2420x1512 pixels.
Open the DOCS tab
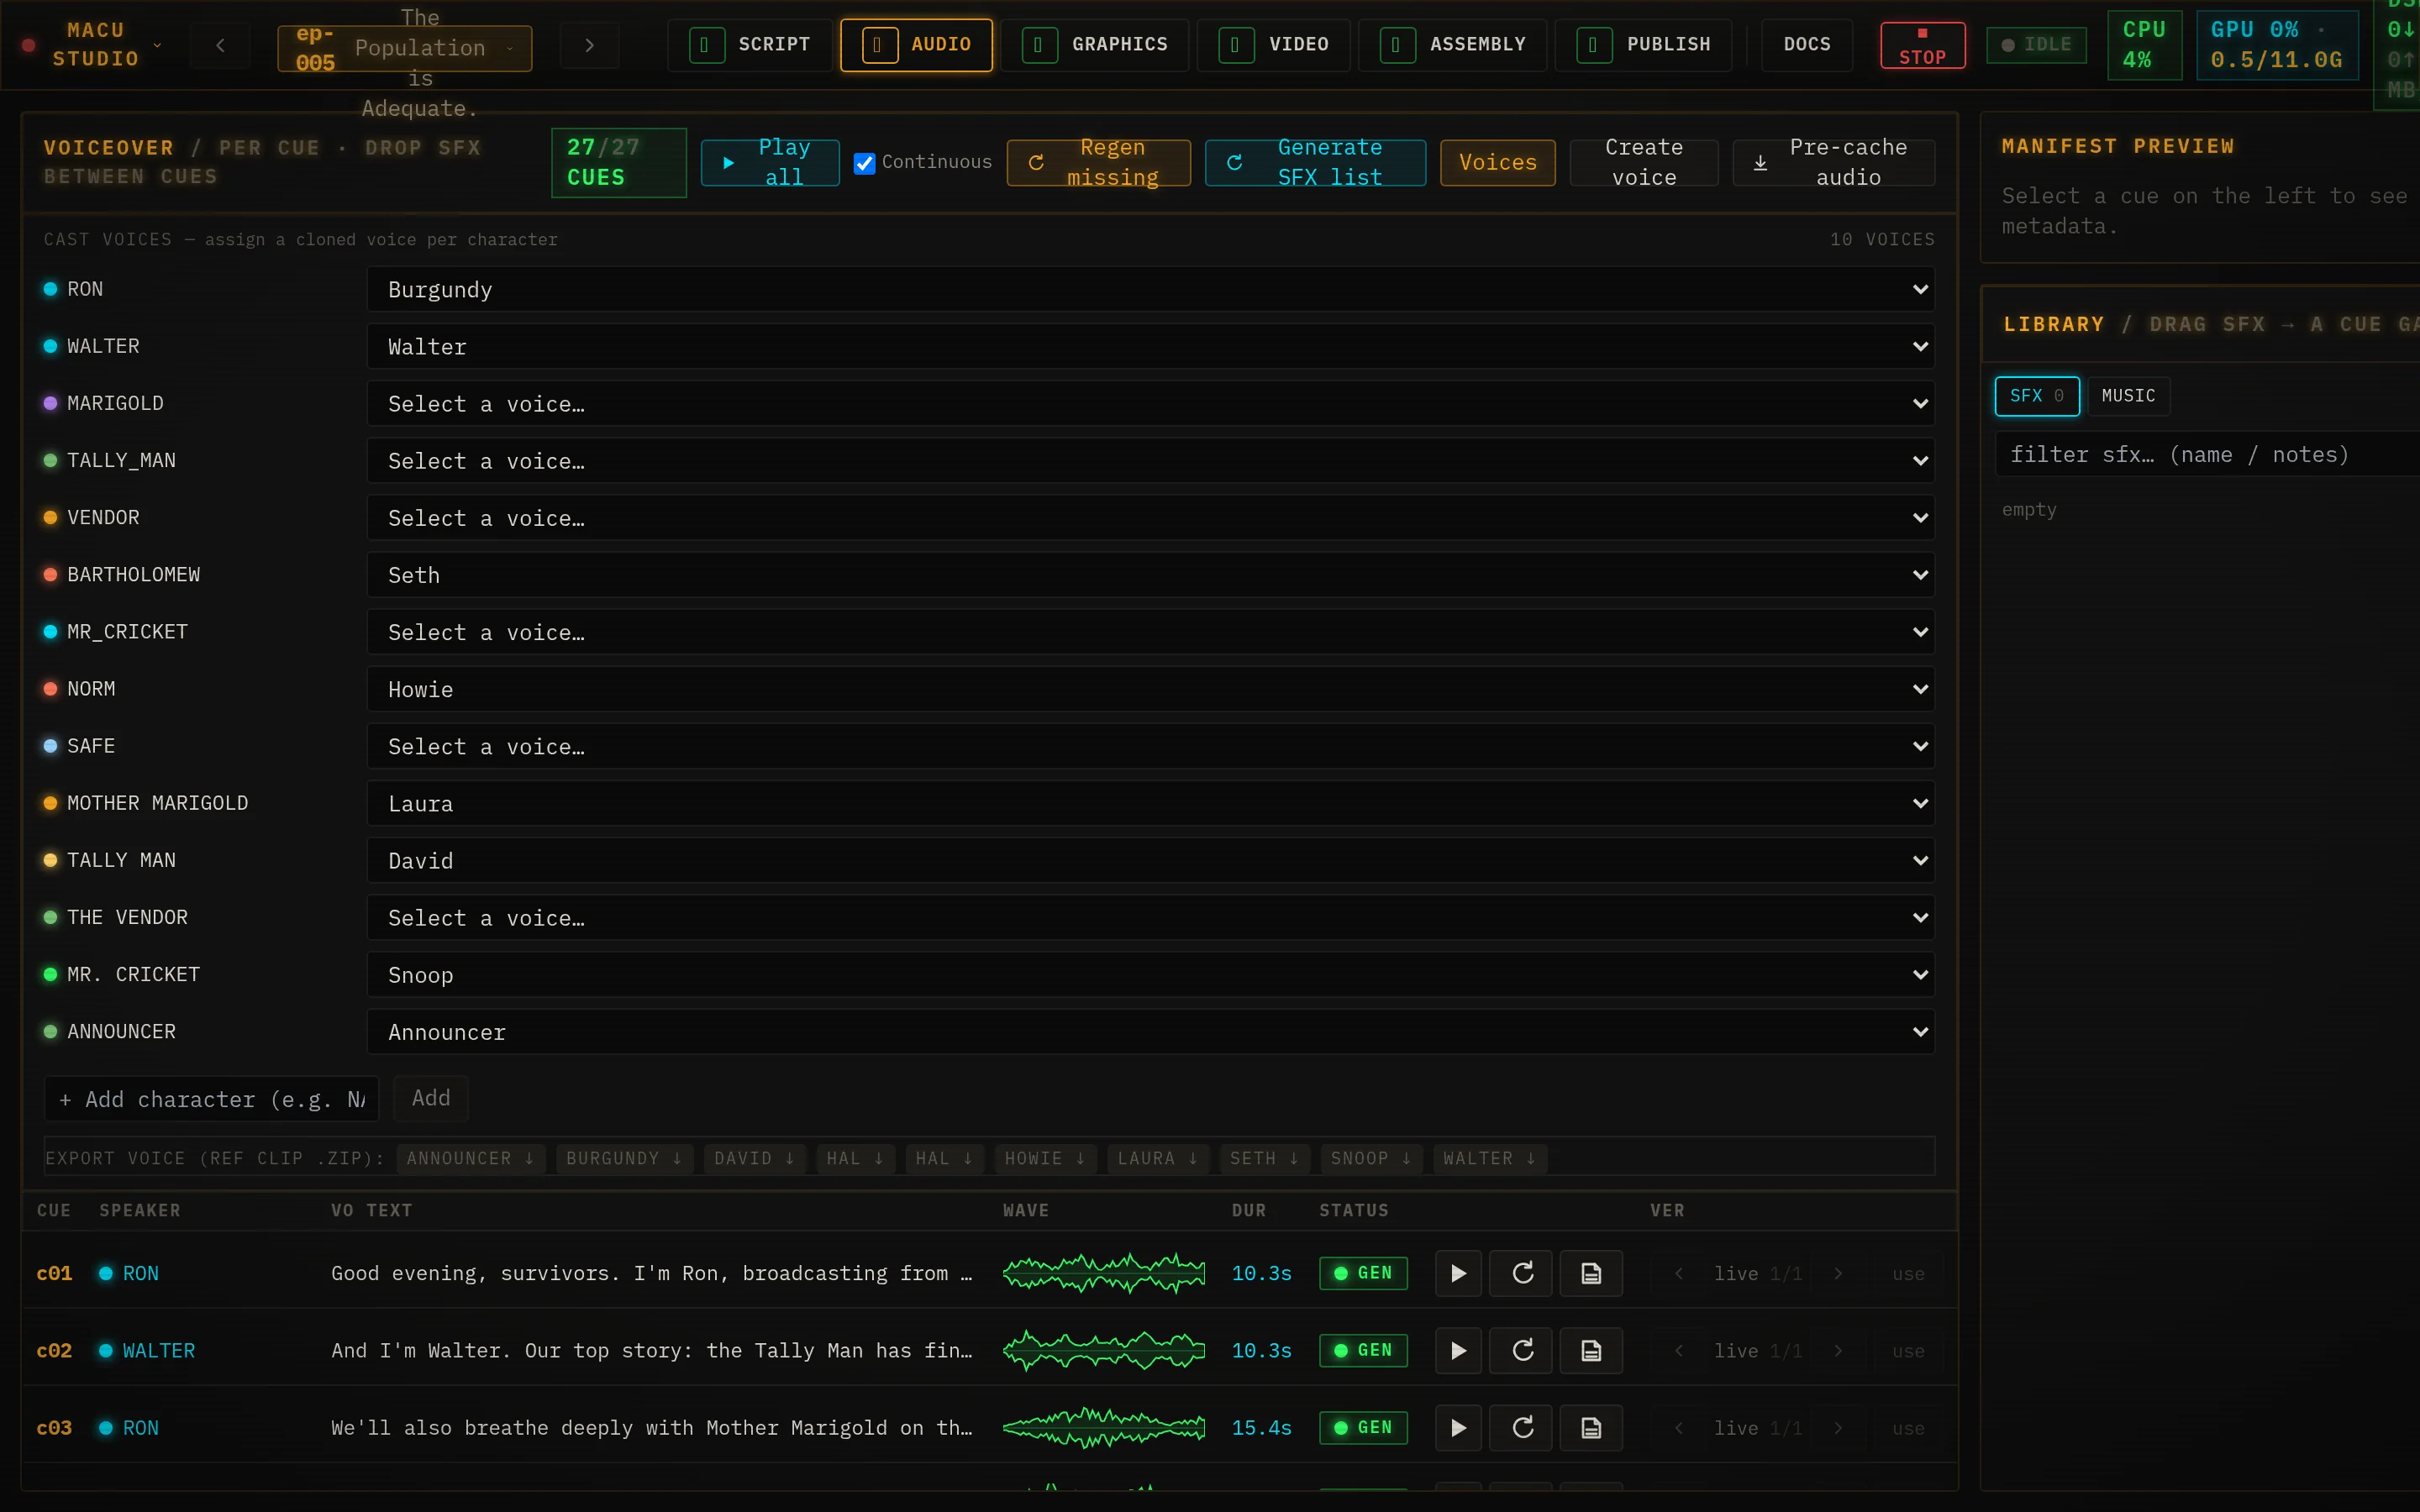click(1806, 45)
